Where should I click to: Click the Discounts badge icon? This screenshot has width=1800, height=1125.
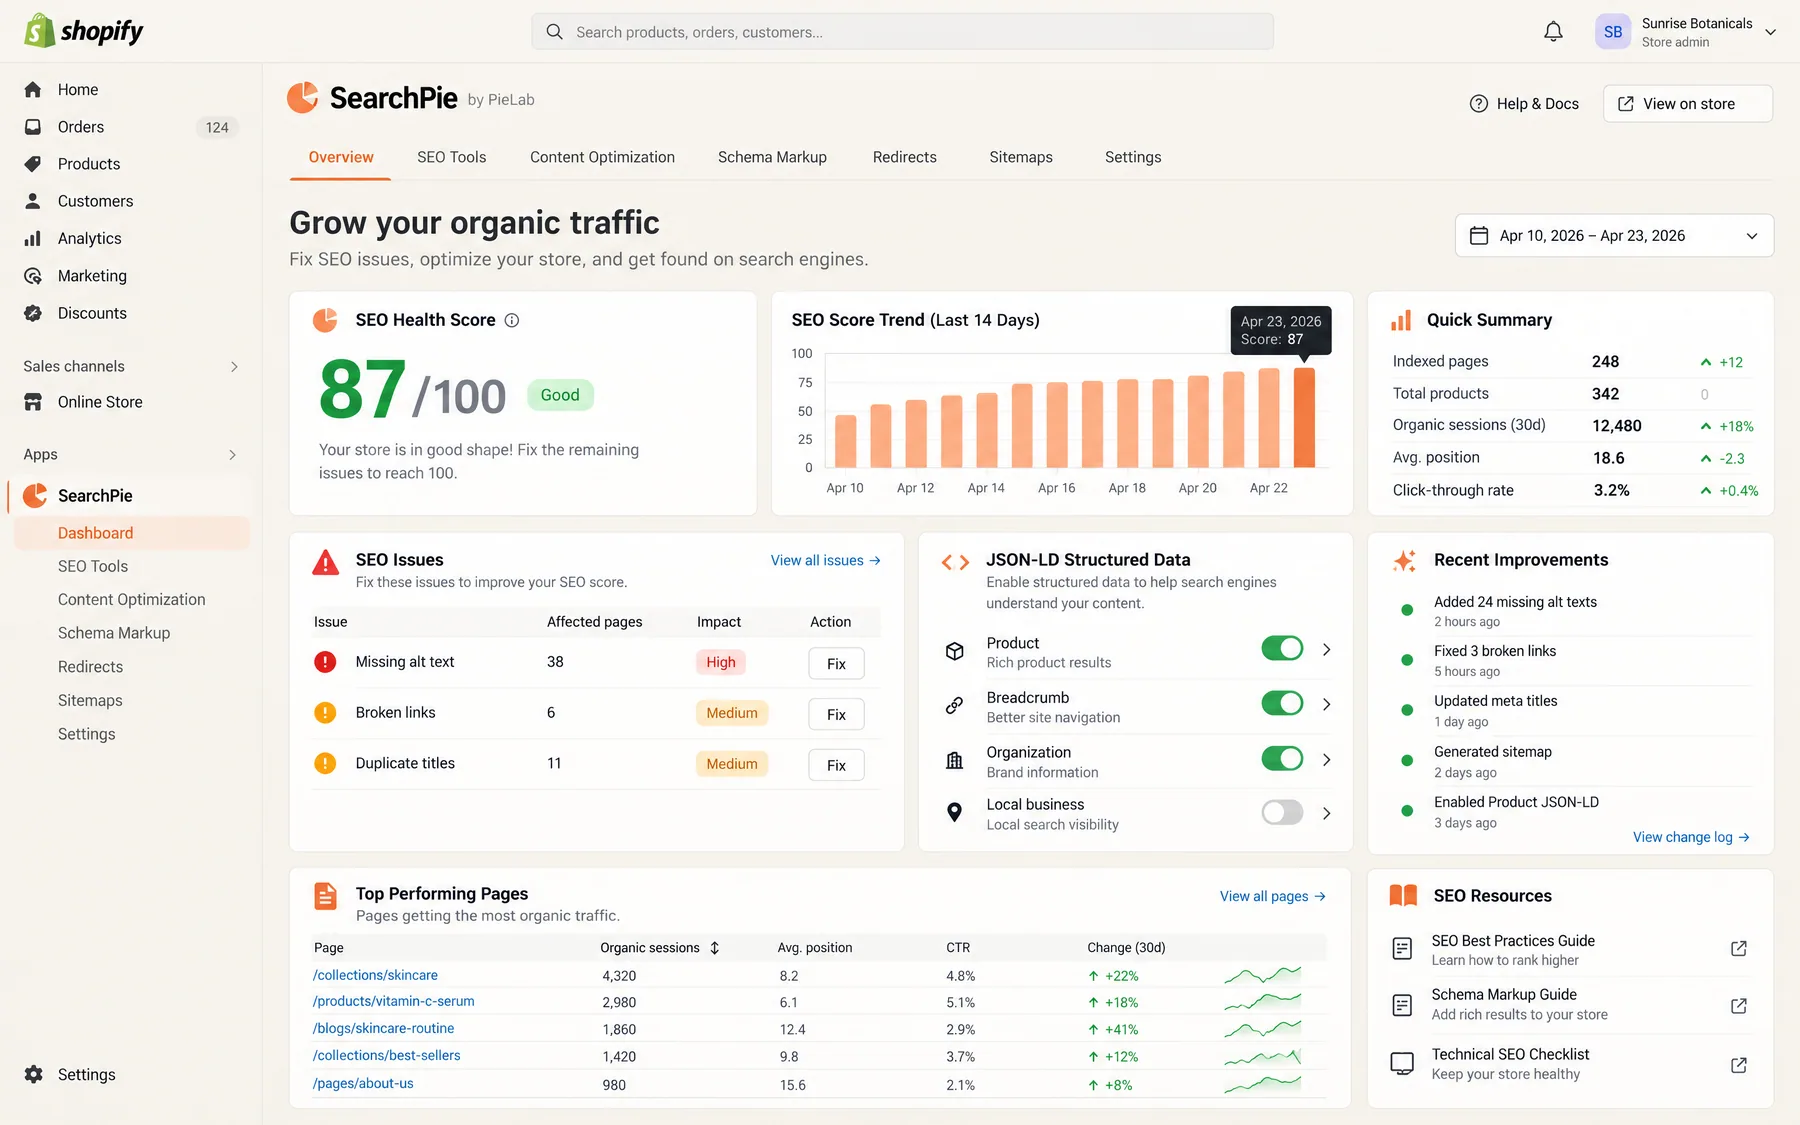[x=33, y=313]
